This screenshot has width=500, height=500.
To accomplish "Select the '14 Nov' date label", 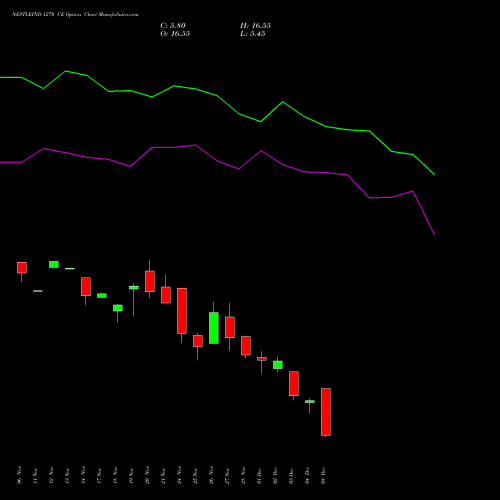I will [x=83, y=475].
